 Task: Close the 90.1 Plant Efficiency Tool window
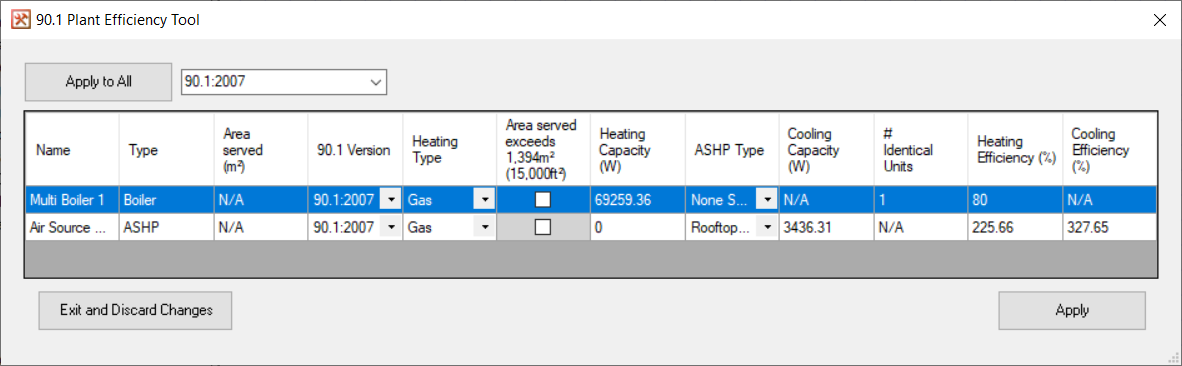click(1159, 20)
